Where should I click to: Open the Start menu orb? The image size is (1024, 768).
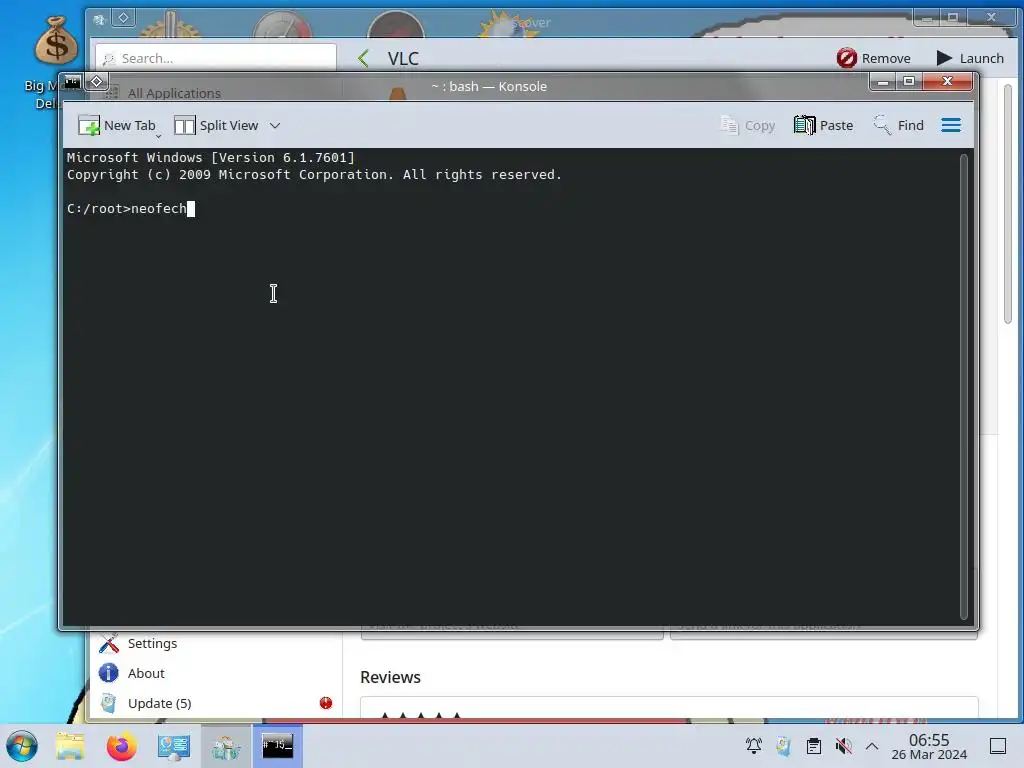22,746
